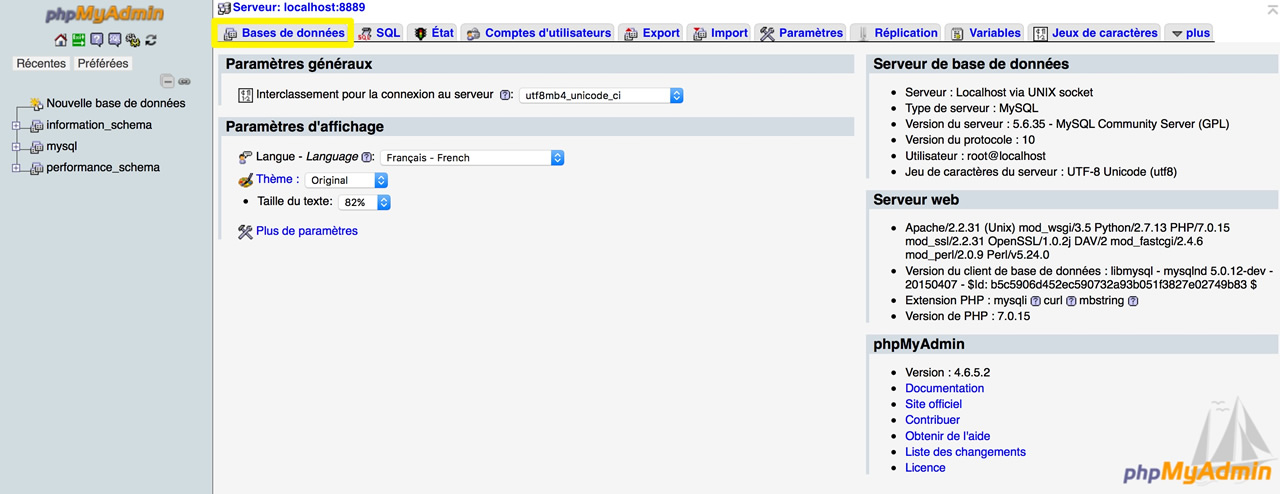Open the Réplication tab

point(897,33)
